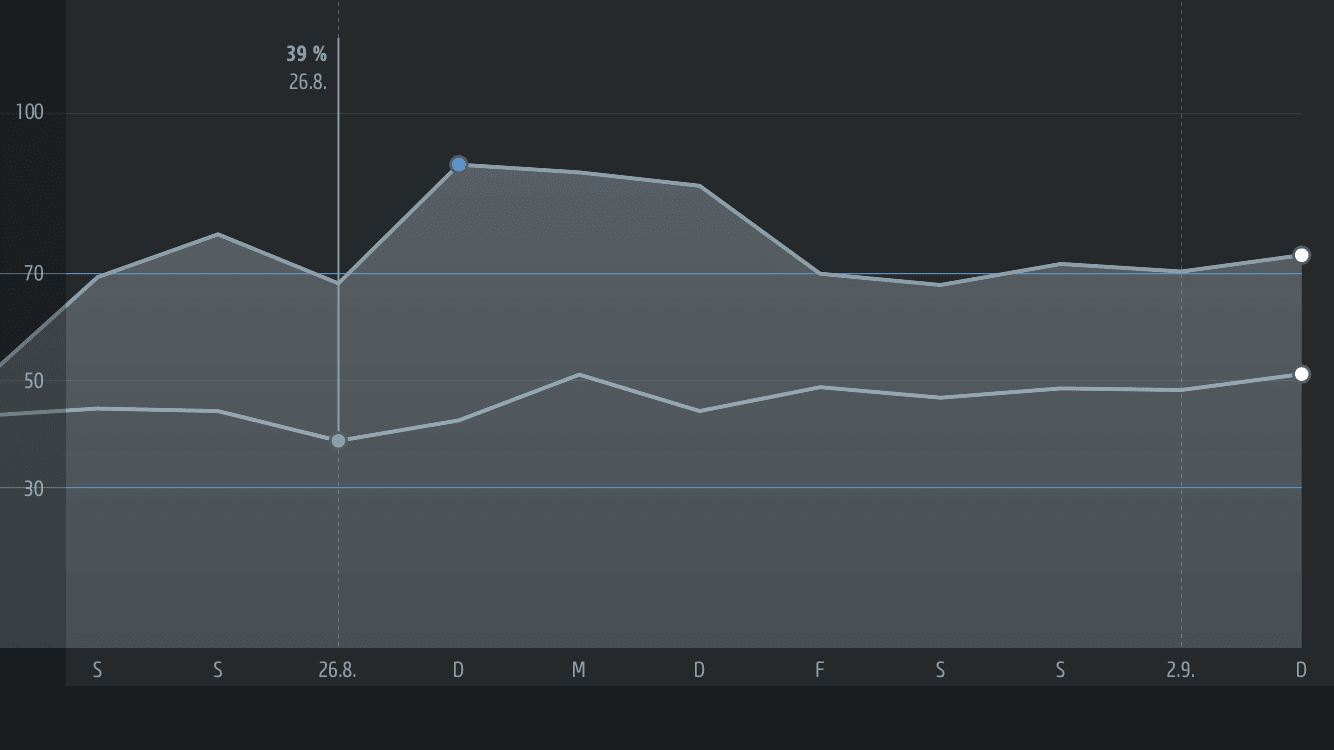
Task: Select the 26.8. date axis label
Action: (338, 670)
